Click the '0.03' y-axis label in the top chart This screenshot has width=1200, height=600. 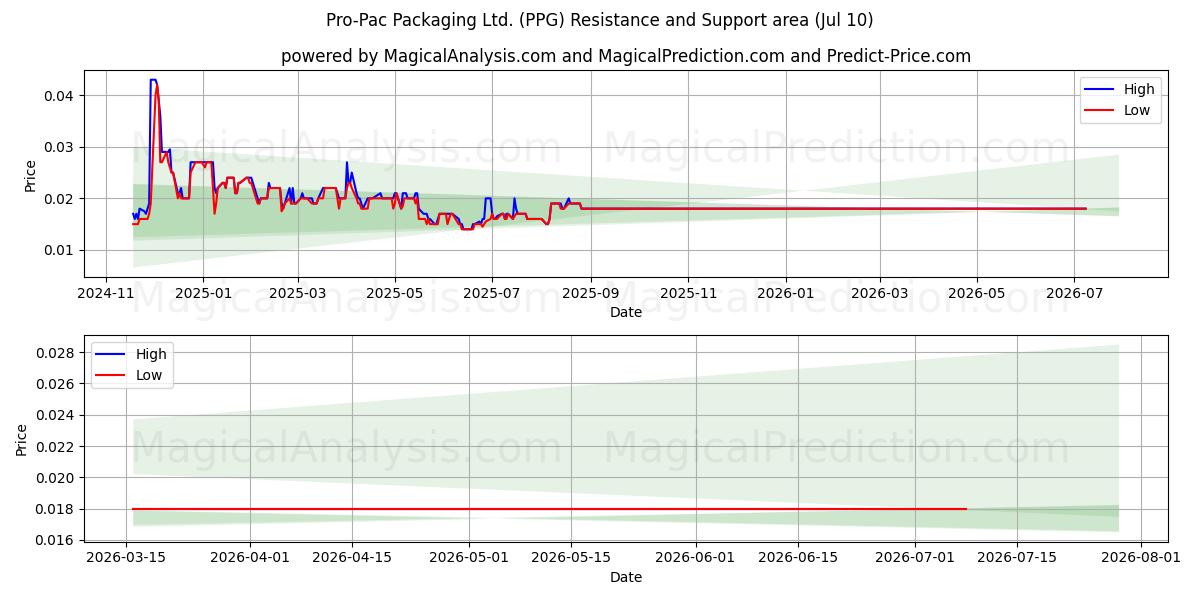(60, 148)
